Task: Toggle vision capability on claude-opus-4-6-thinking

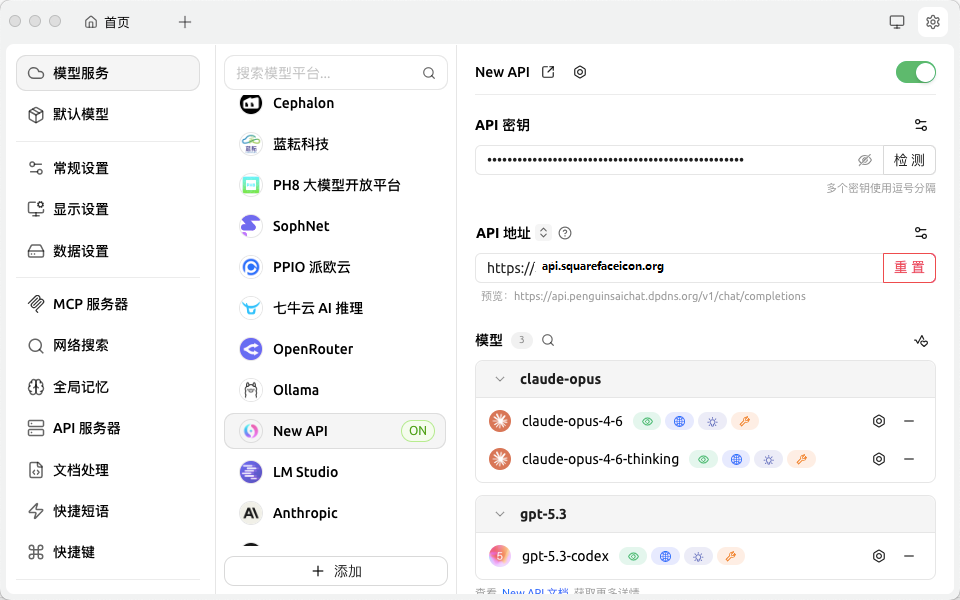Action: (703, 459)
